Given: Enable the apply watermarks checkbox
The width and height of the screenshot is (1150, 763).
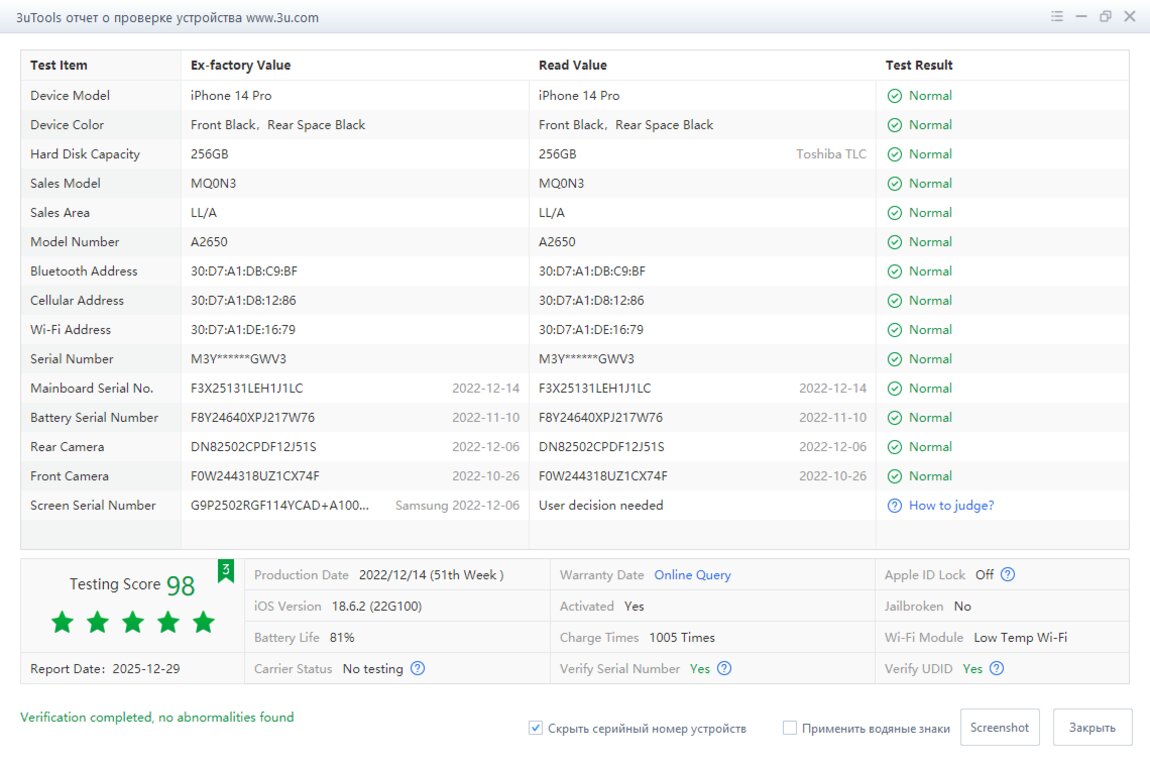Looking at the screenshot, I should 790,728.
